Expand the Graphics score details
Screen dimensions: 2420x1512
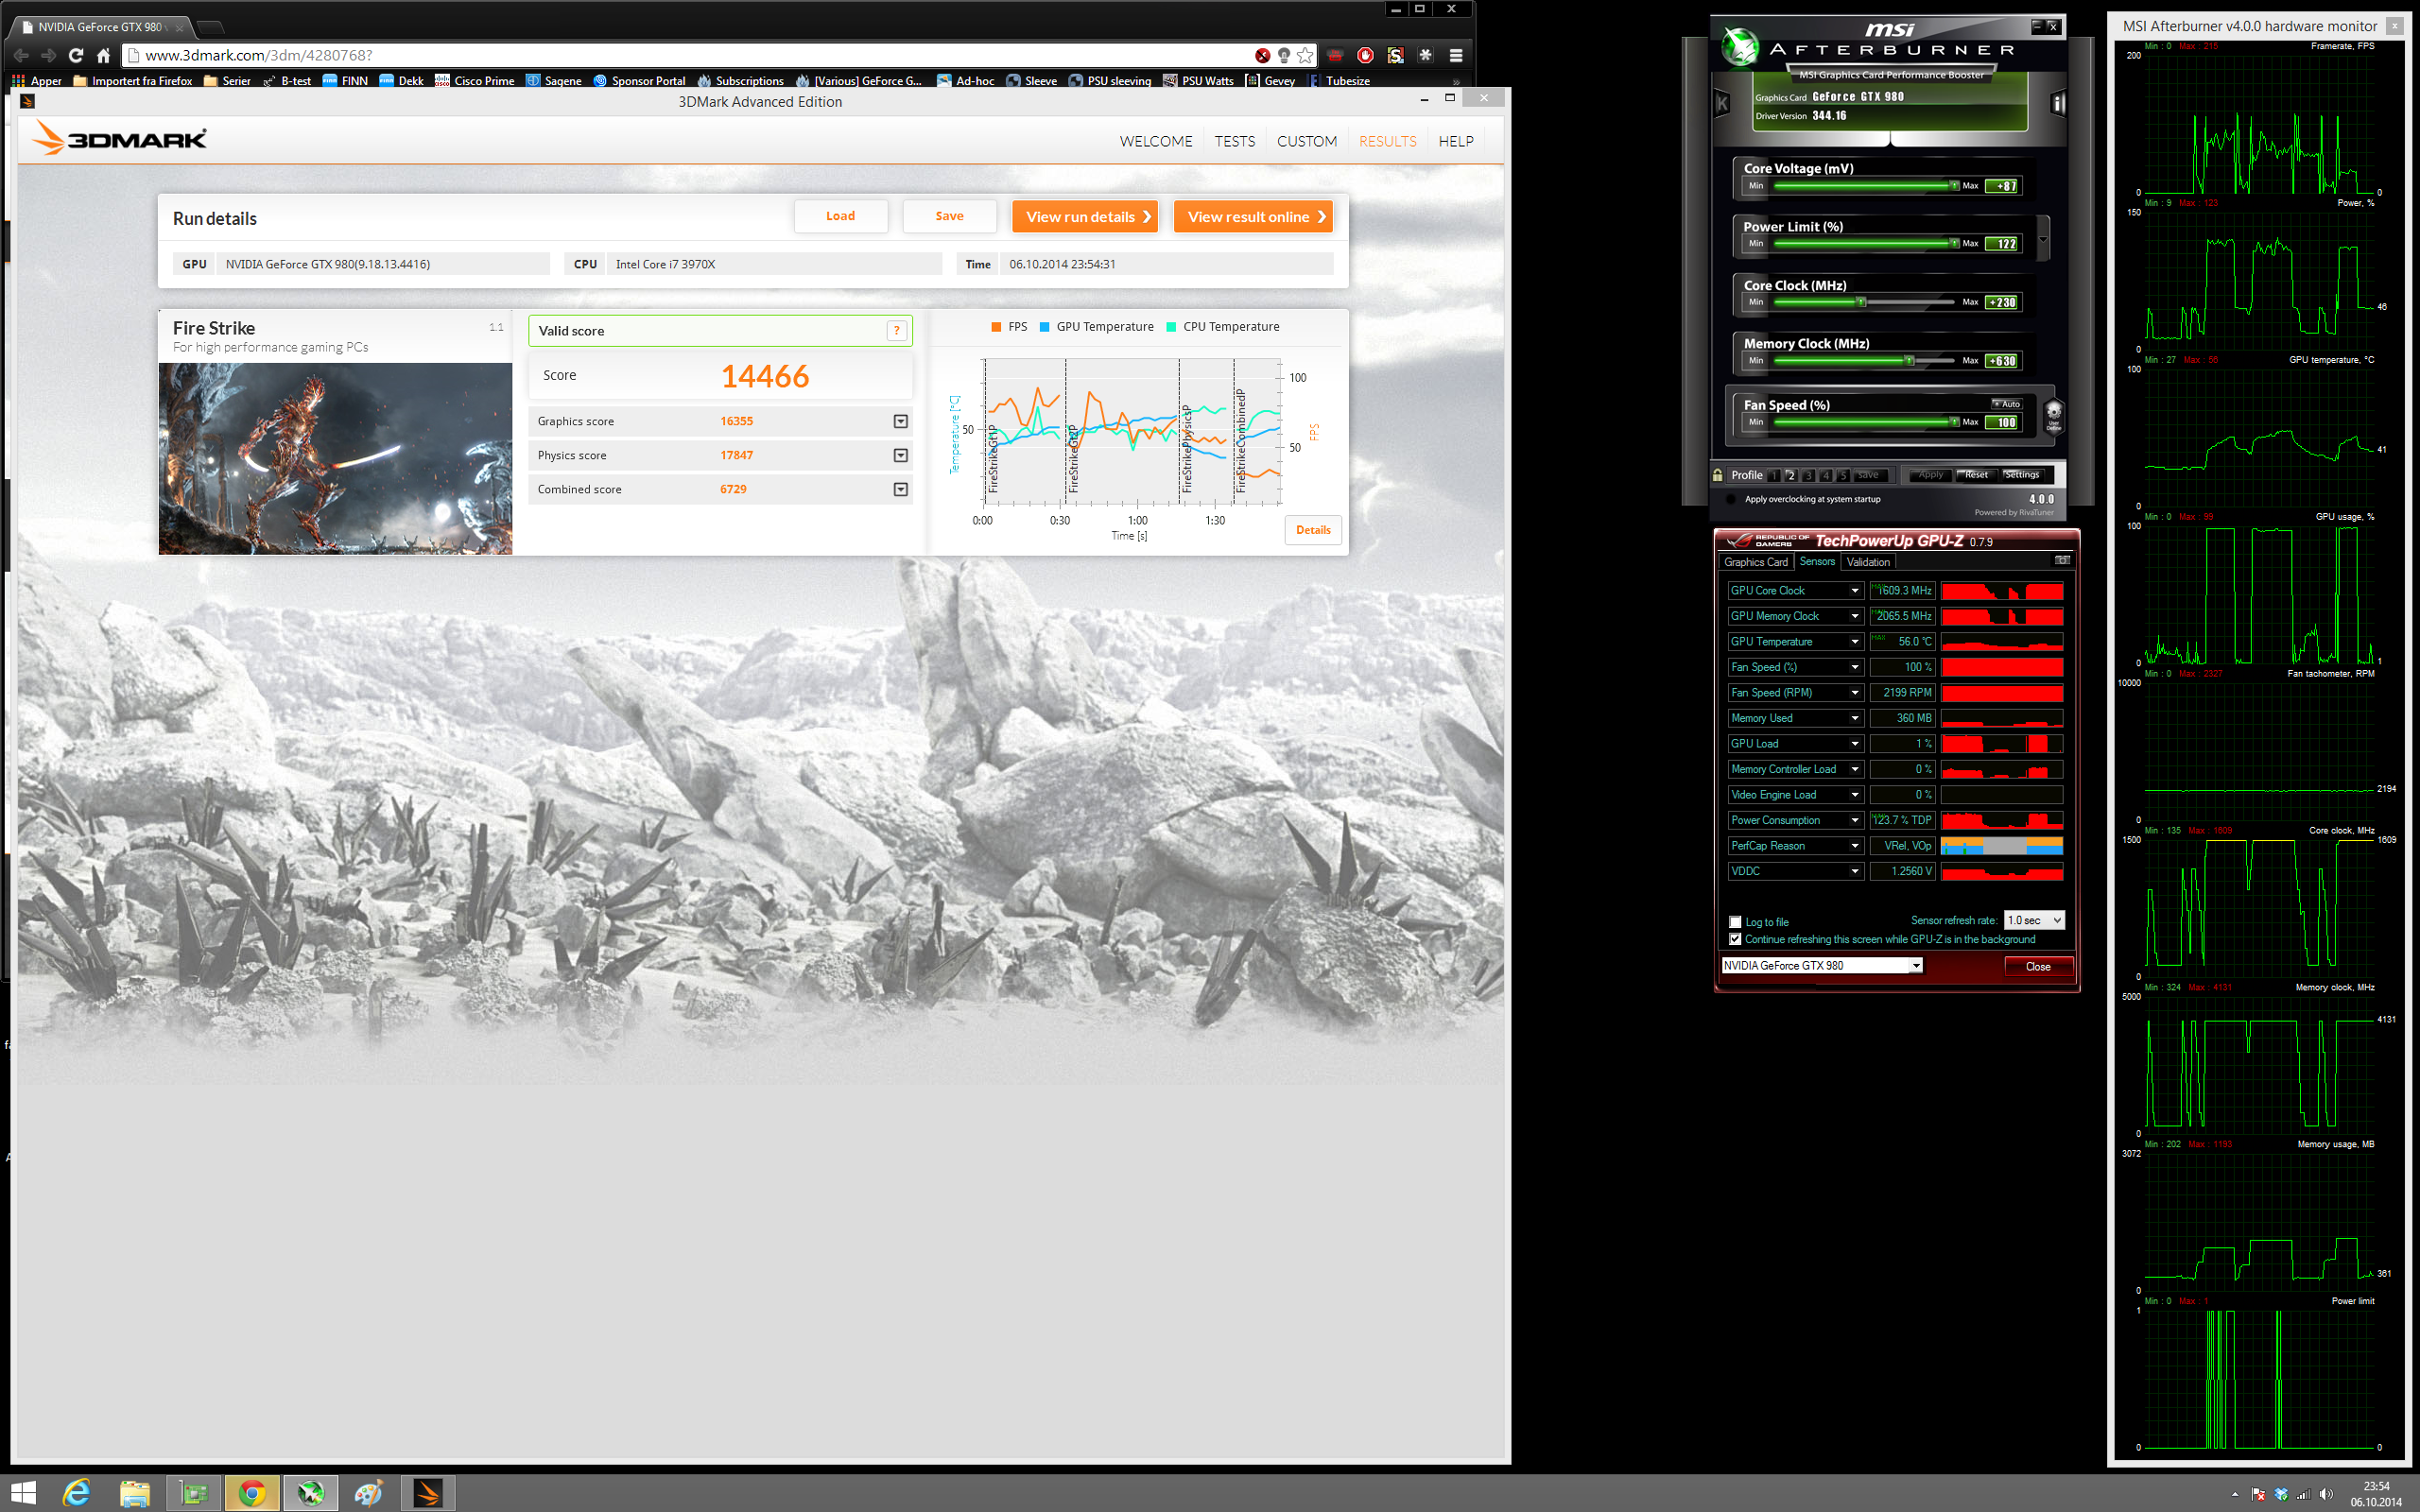[900, 421]
